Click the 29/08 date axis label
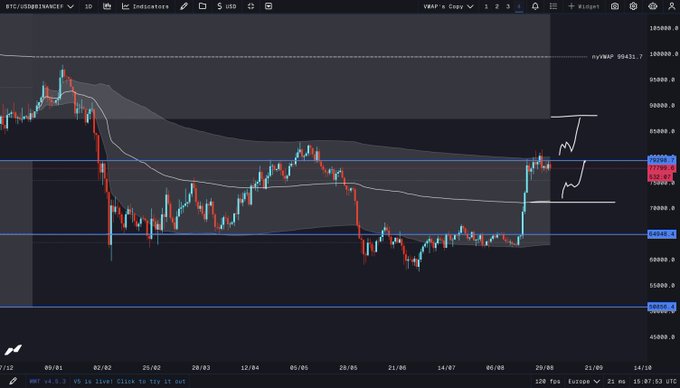The image size is (680, 388). pyautogui.click(x=544, y=368)
